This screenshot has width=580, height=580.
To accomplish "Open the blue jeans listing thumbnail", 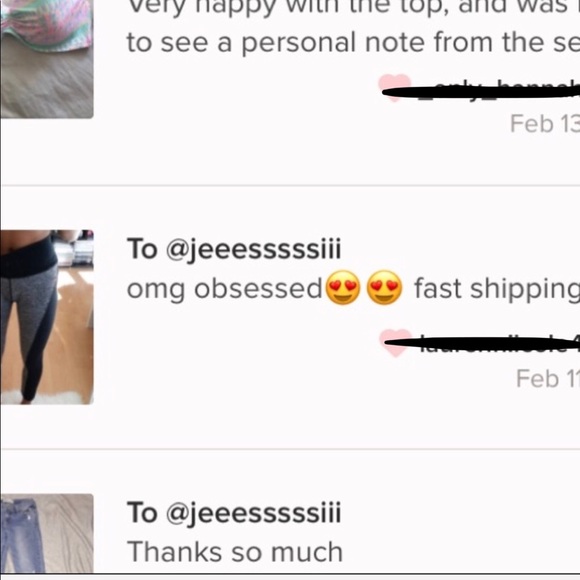I will 47,533.
